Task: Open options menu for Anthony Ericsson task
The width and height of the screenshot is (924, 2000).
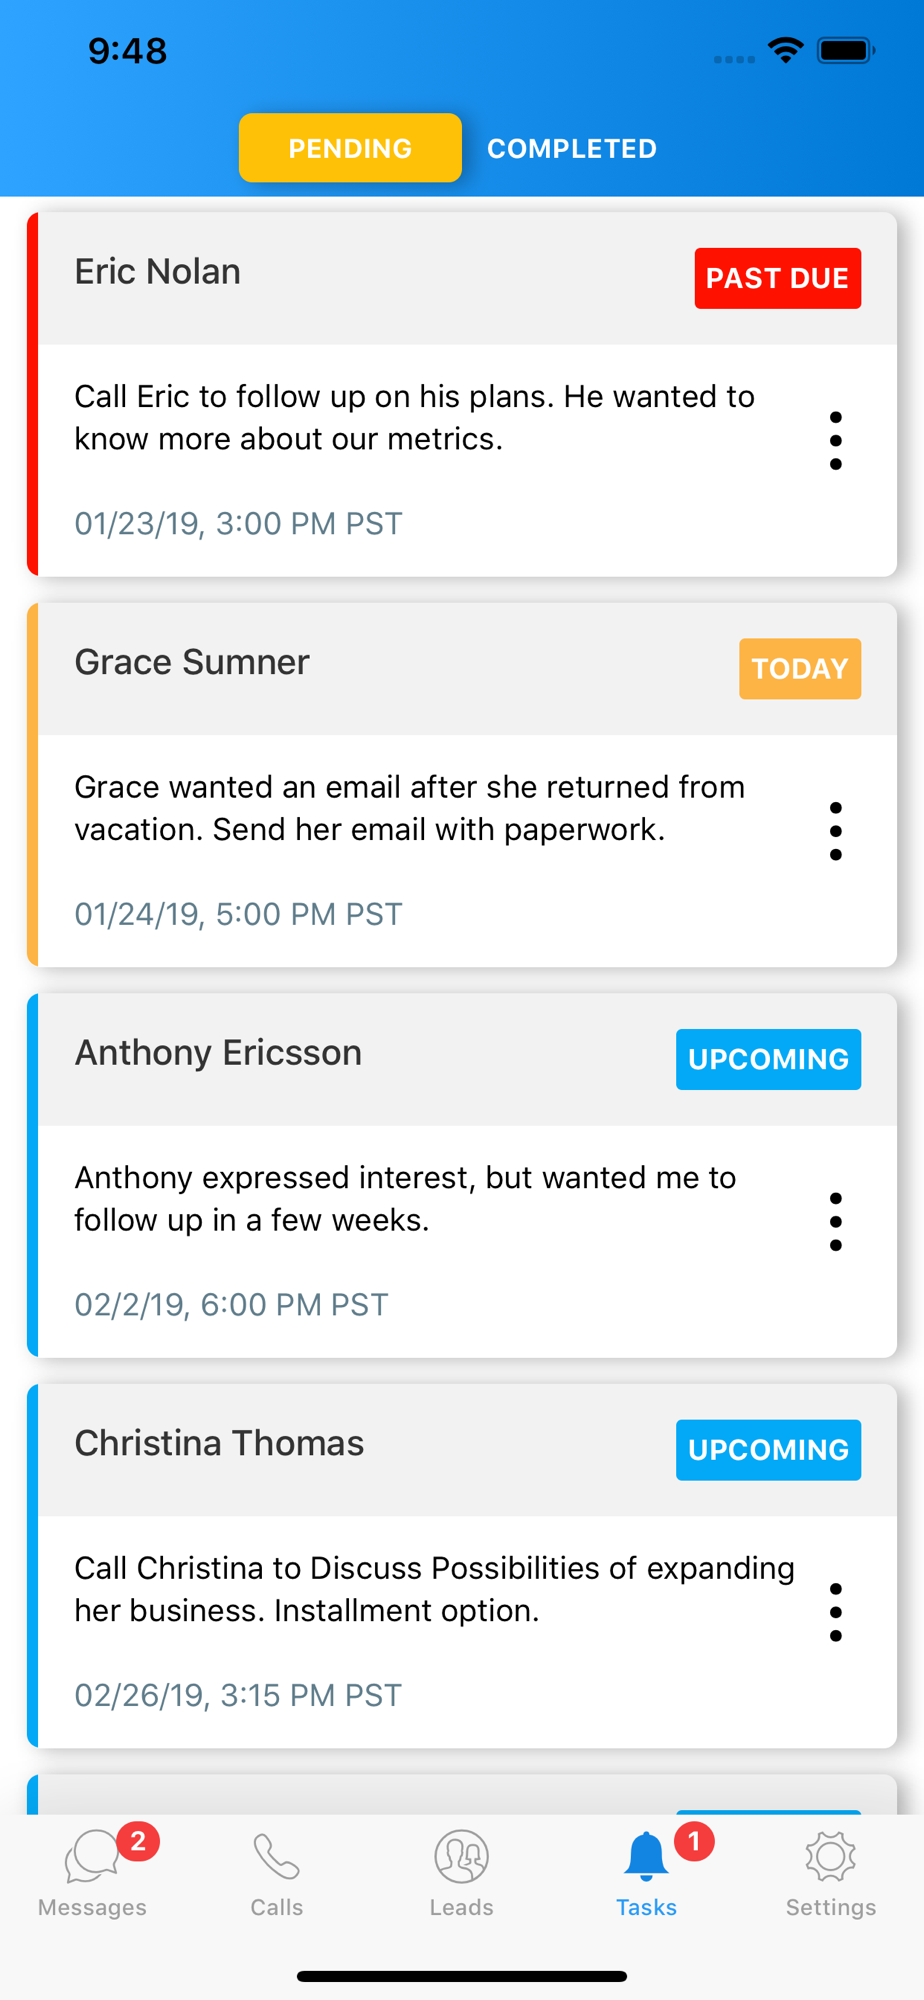Action: [836, 1222]
